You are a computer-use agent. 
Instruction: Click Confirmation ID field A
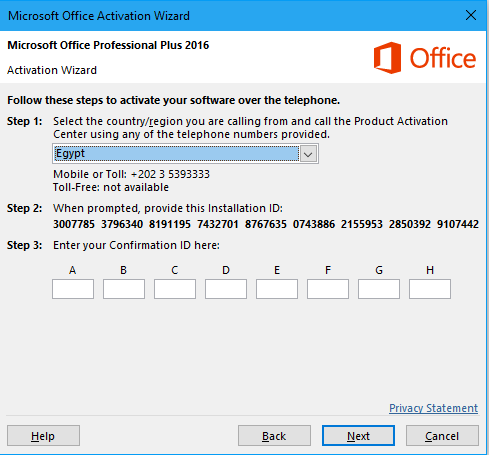pos(73,289)
